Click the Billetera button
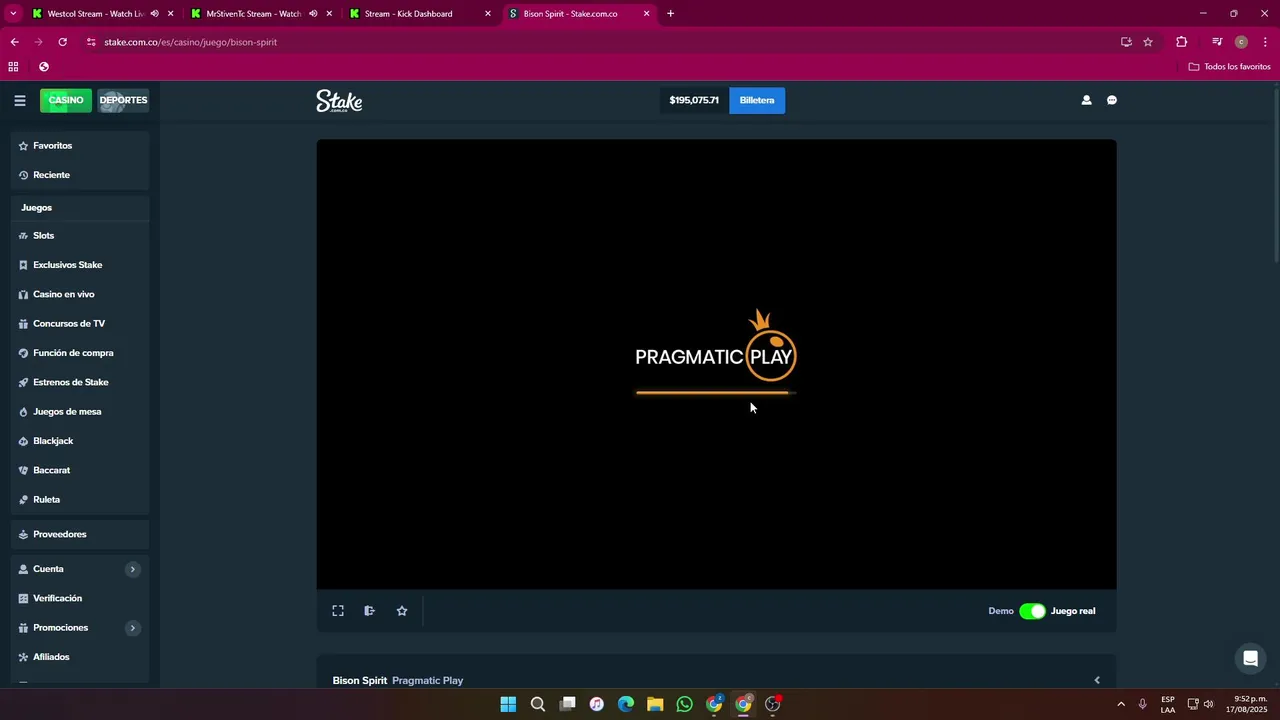Image resolution: width=1280 pixels, height=720 pixels. (x=757, y=100)
